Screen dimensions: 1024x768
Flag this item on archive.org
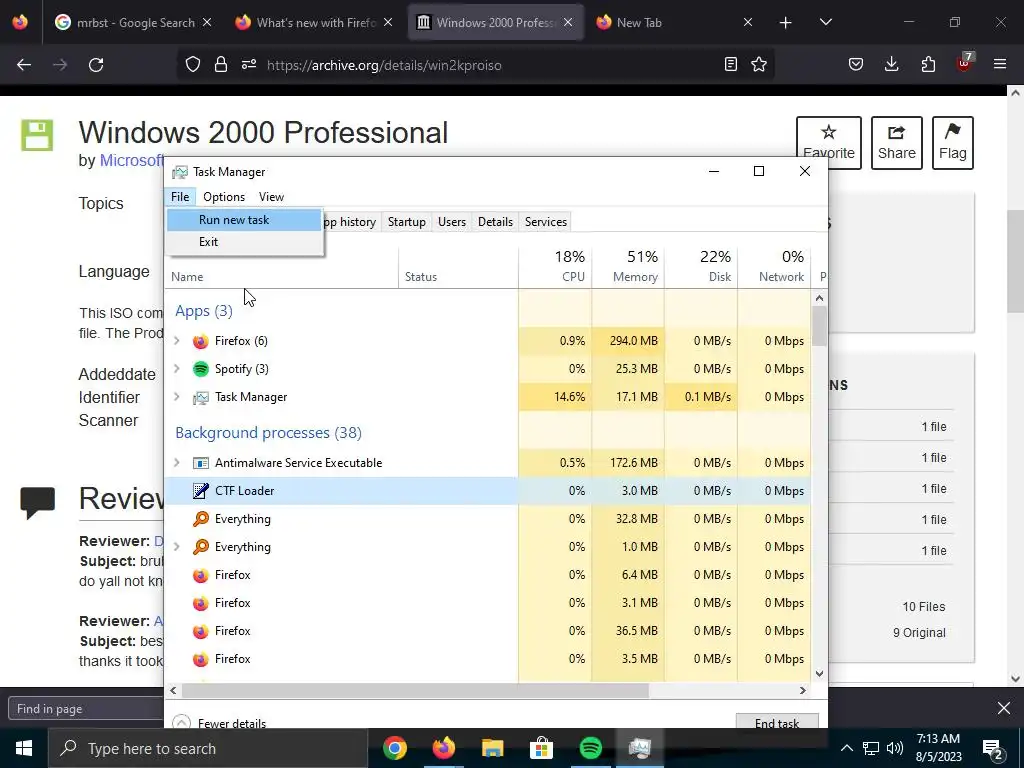(x=953, y=142)
